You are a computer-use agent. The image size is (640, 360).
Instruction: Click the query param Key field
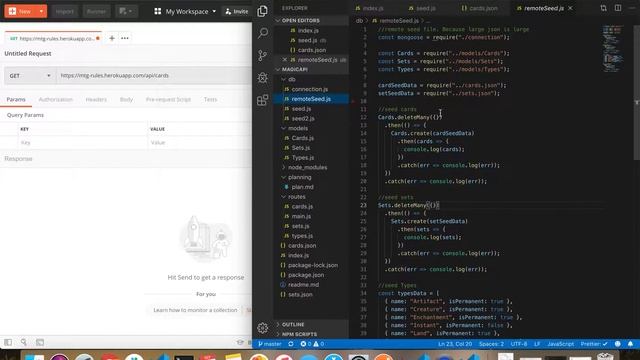click(x=82, y=143)
